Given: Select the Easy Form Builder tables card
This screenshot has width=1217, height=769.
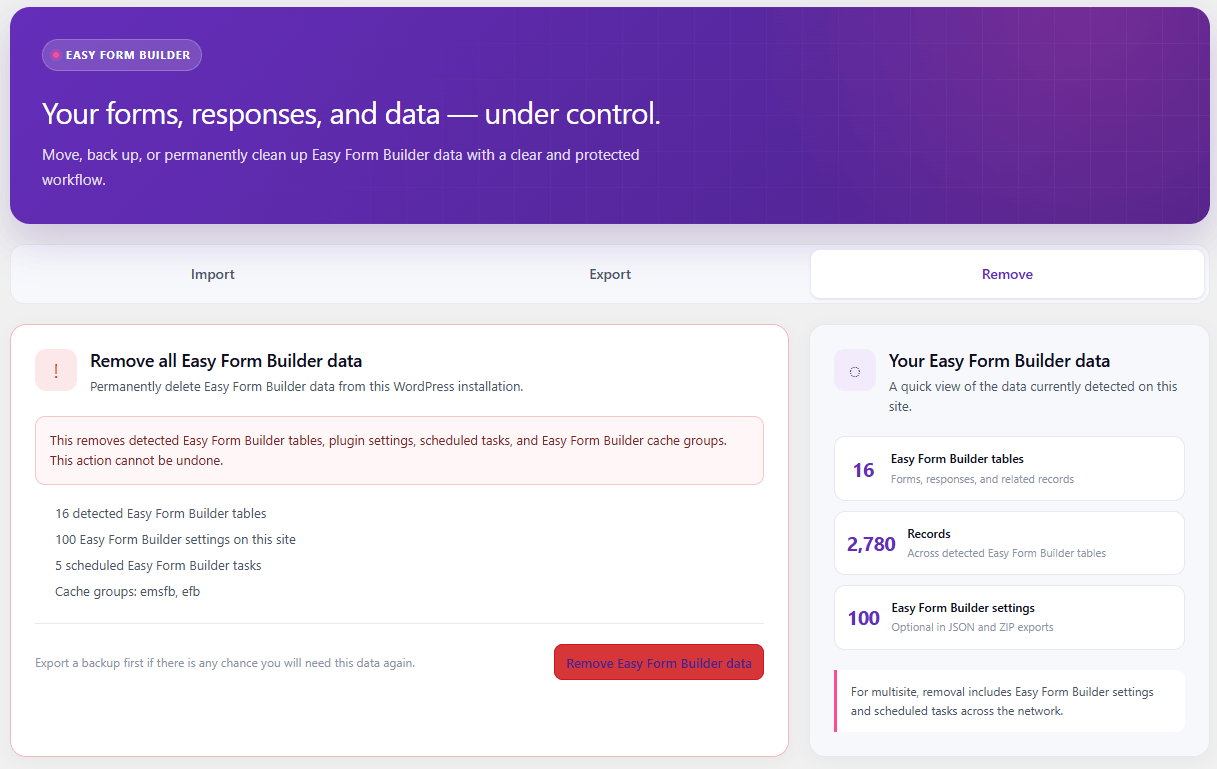Looking at the screenshot, I should pyautogui.click(x=1009, y=468).
